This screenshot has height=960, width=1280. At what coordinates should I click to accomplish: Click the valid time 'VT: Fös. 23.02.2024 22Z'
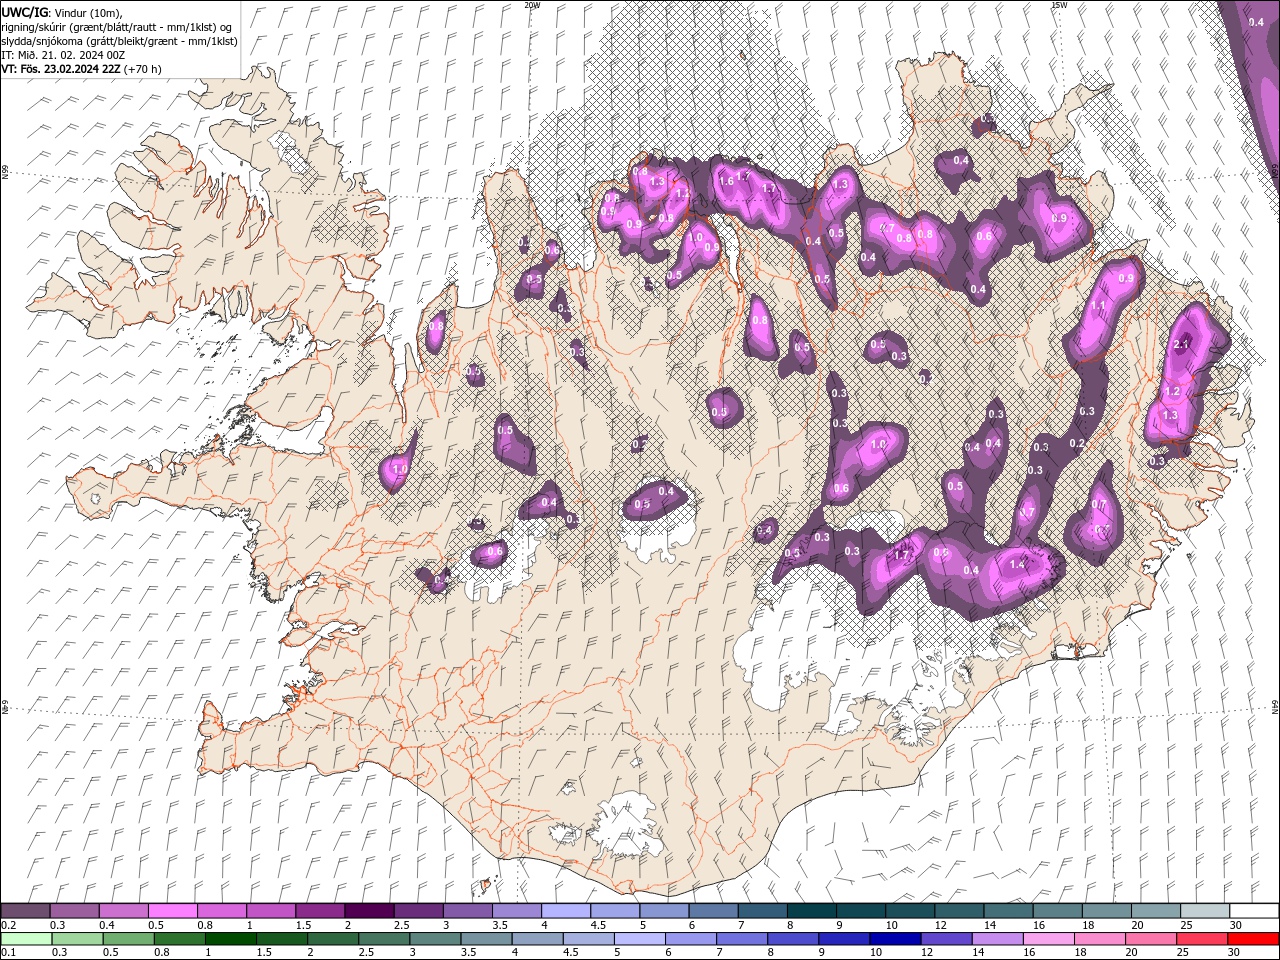tap(61, 69)
